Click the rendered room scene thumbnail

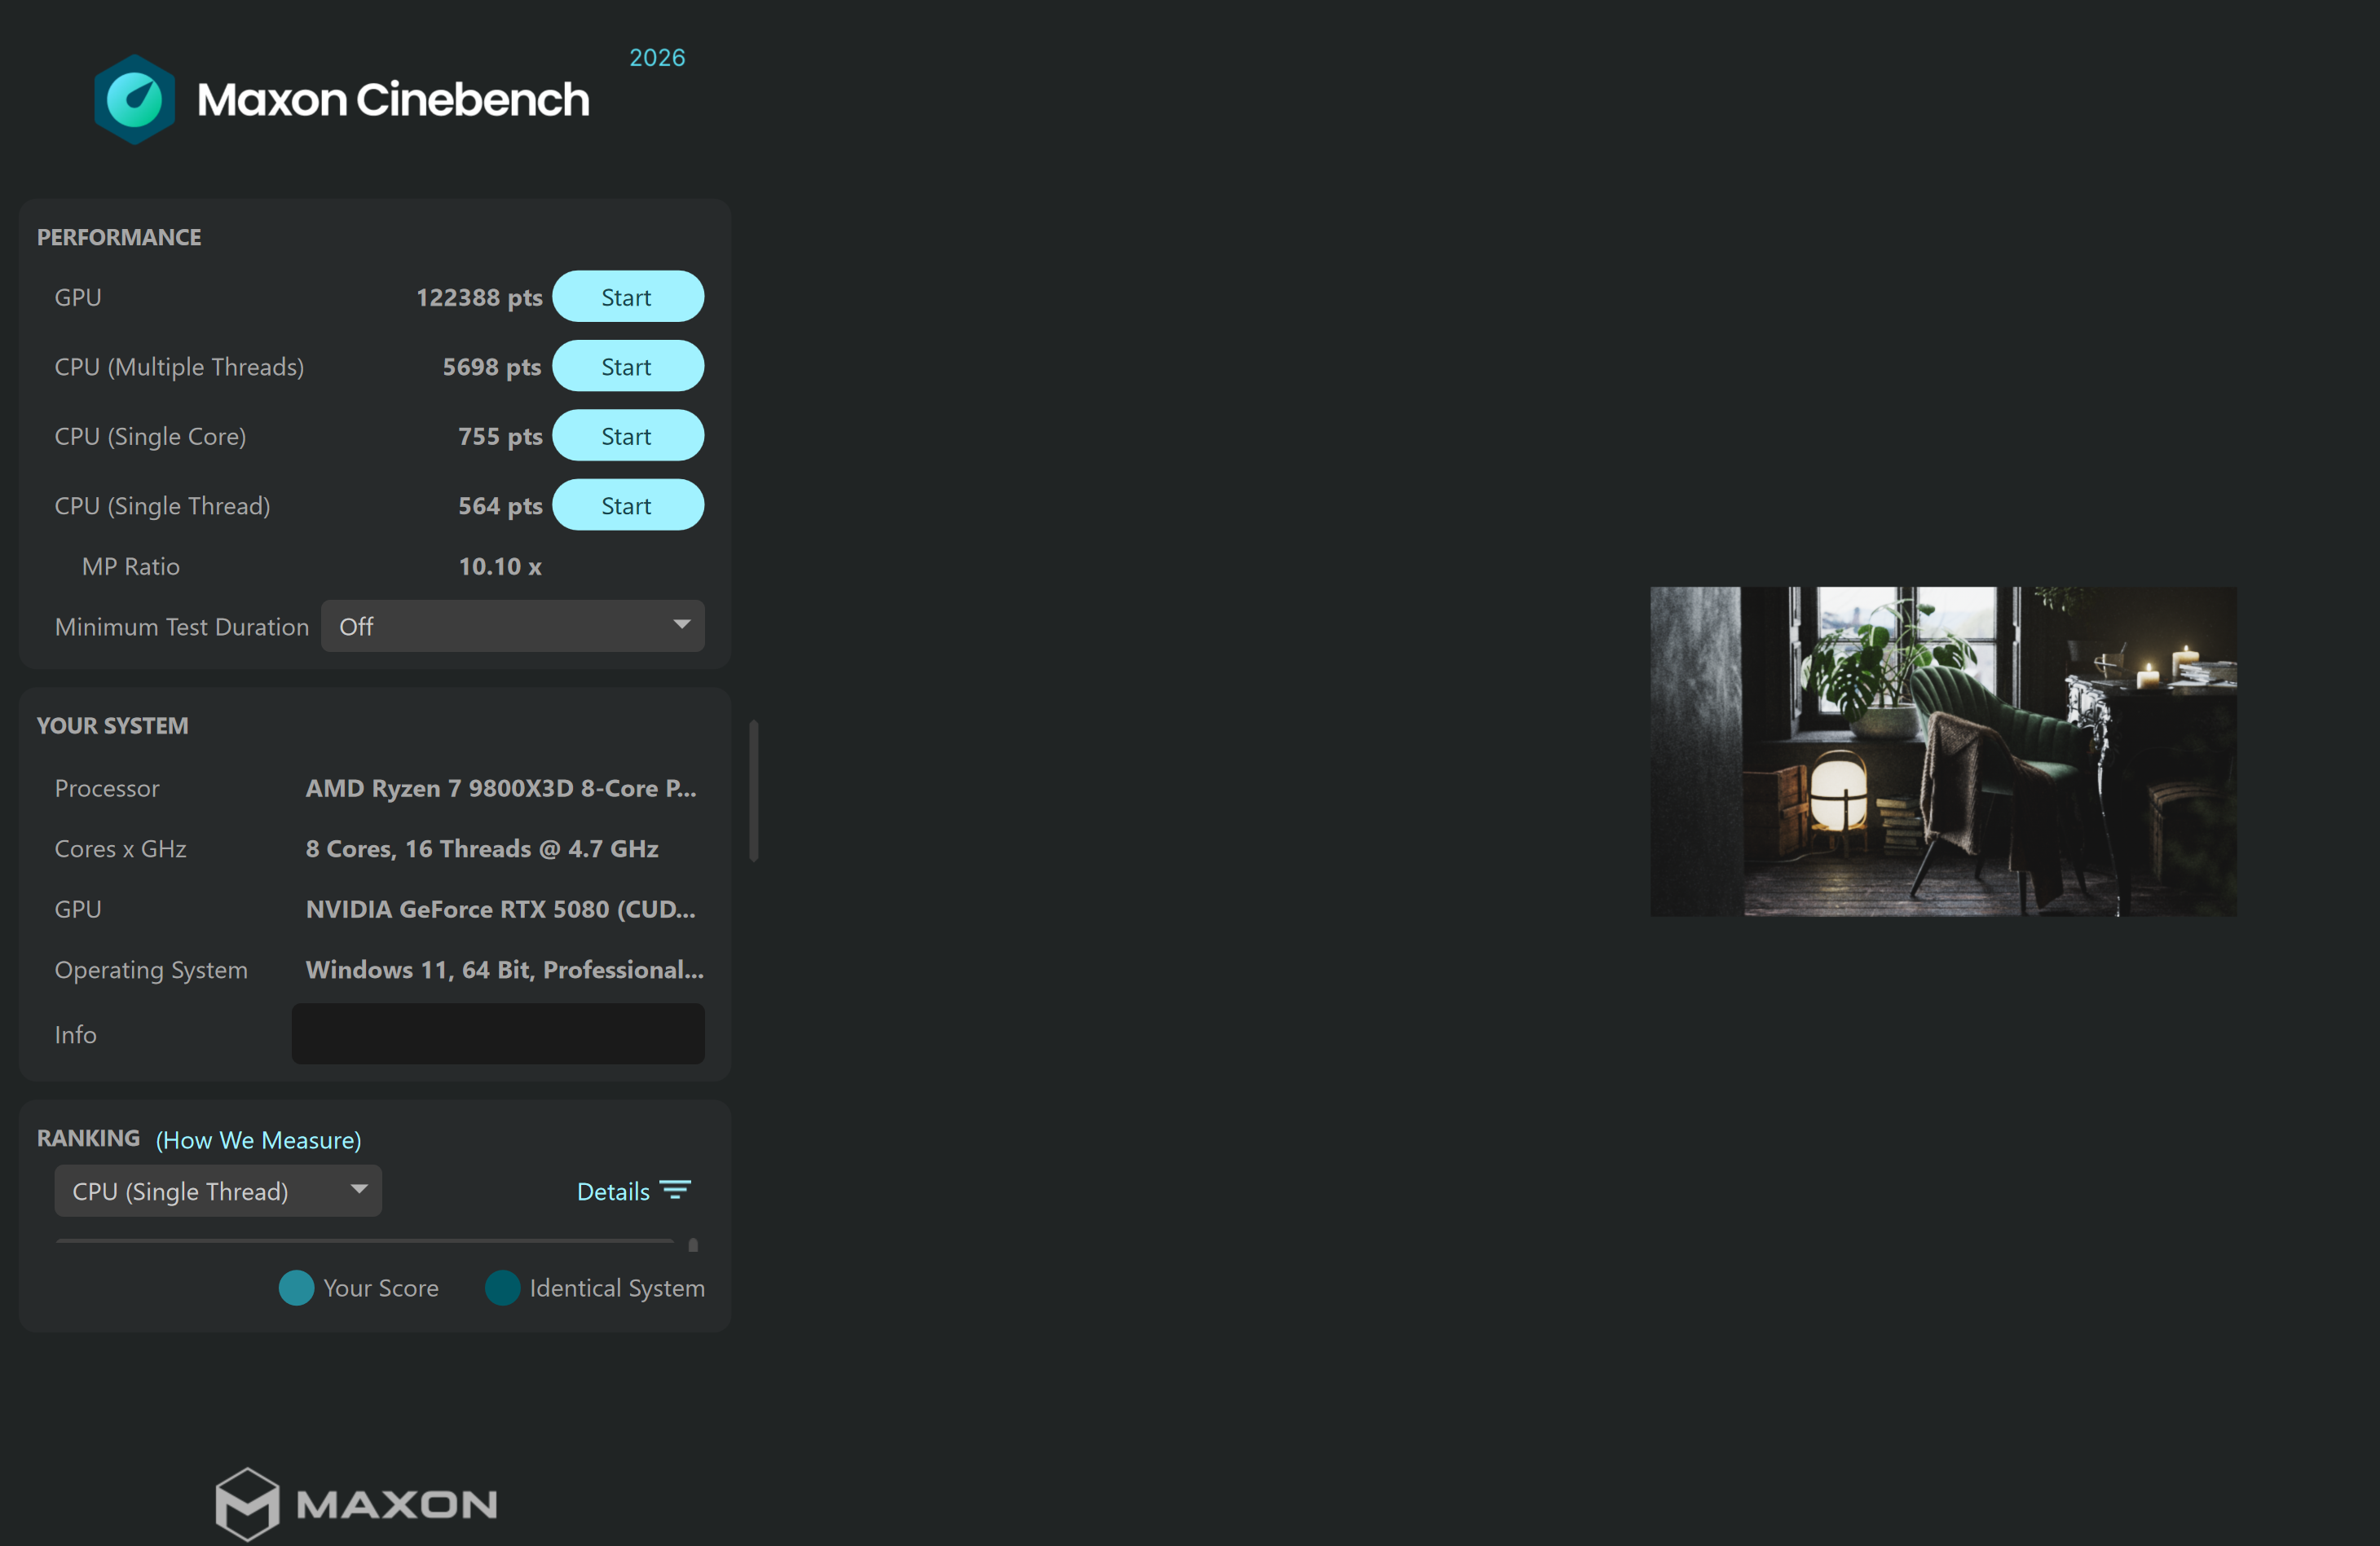click(1943, 751)
